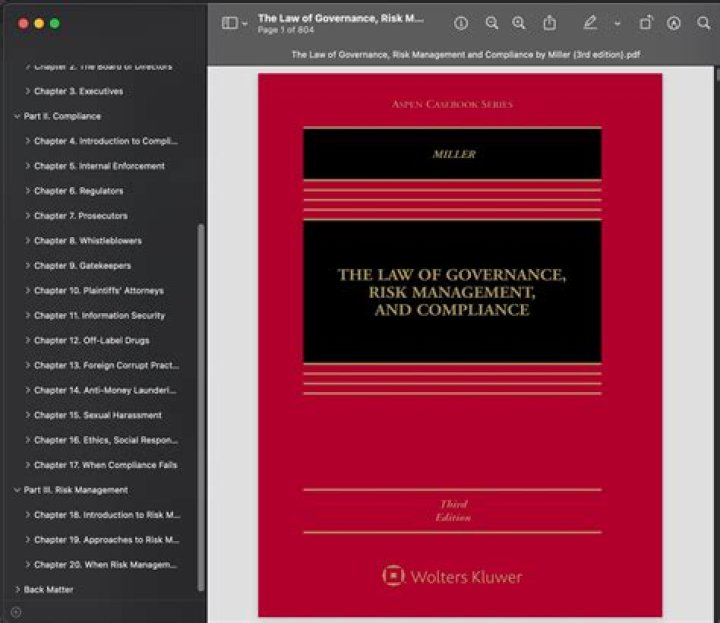Viewport: 720px width, 623px height.
Task: Expand the Back Matter section
Action: (x=17, y=589)
